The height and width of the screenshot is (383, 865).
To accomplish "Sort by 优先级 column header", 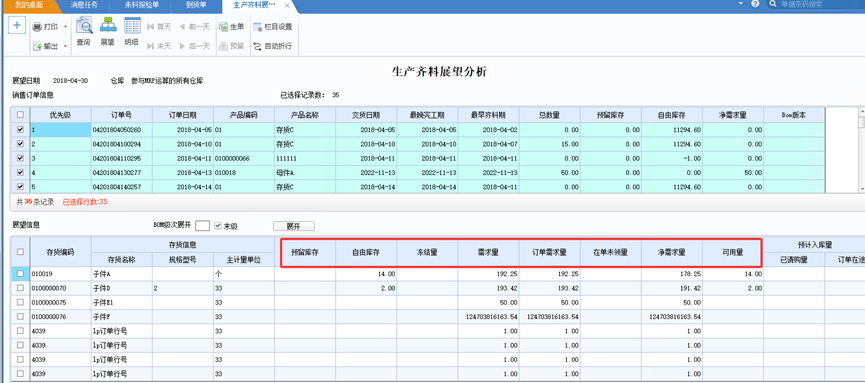I will [x=61, y=115].
